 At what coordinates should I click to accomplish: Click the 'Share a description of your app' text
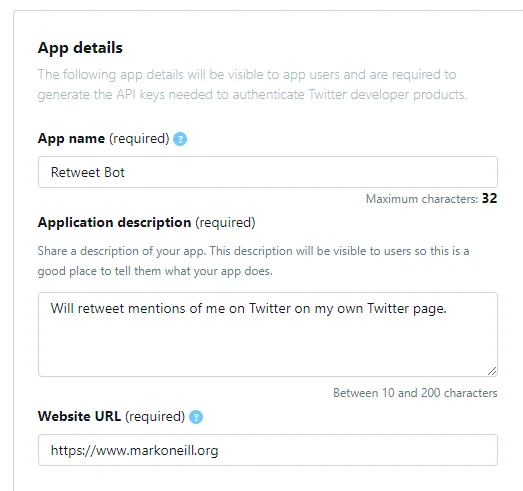pos(122,251)
